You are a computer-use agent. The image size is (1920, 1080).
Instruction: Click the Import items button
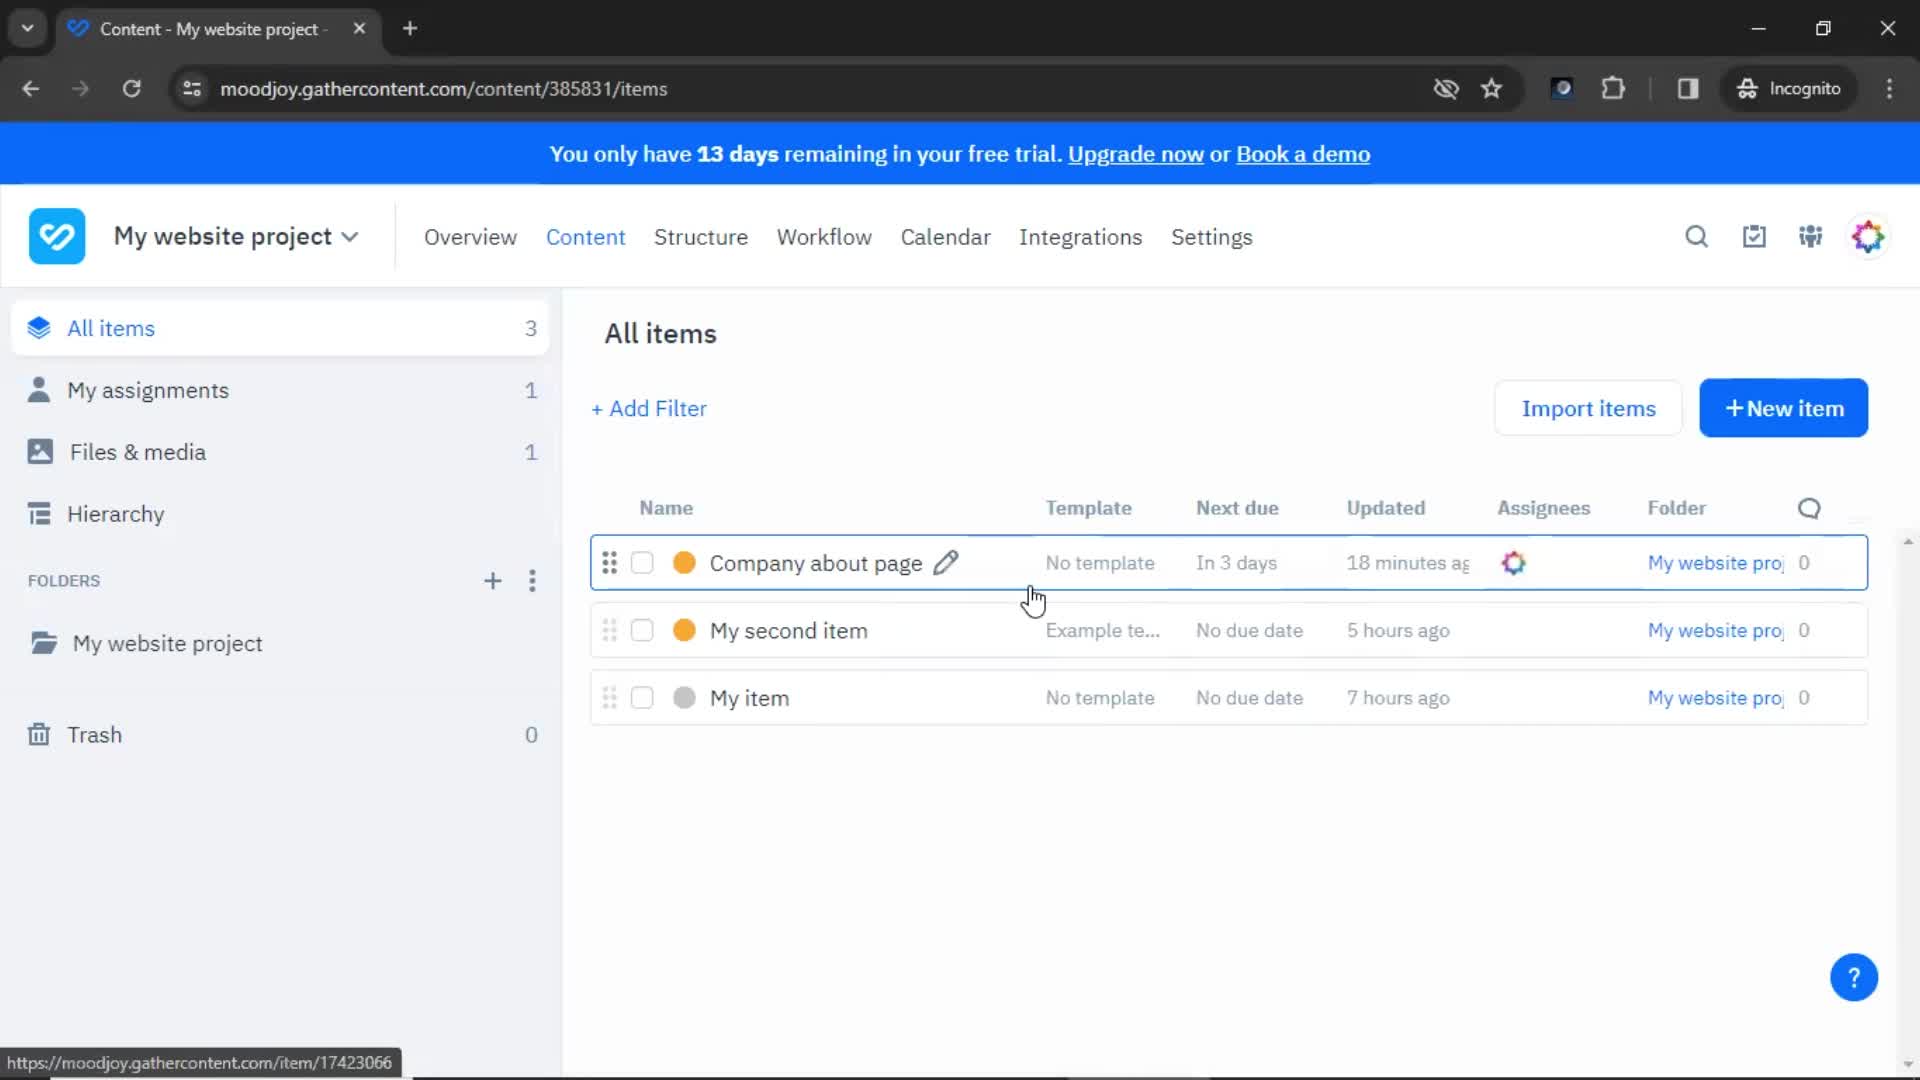[x=1589, y=407]
